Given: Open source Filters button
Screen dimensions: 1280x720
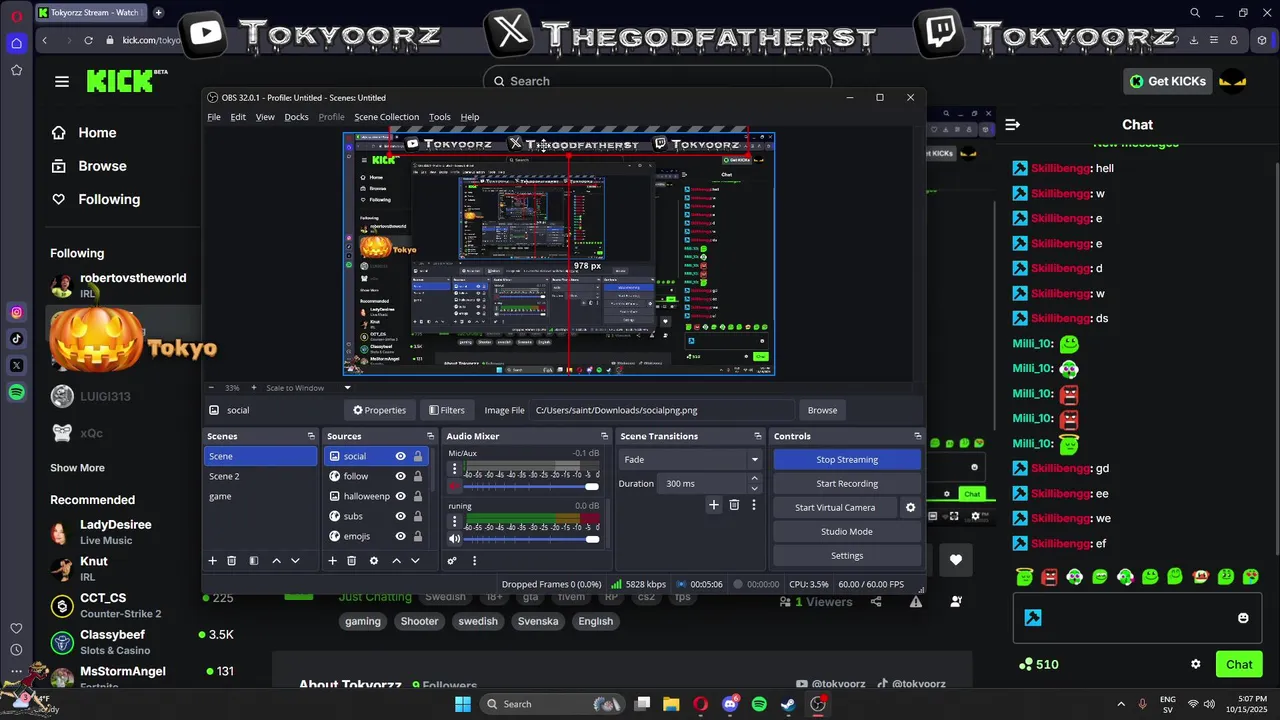Looking at the screenshot, I should tap(447, 410).
